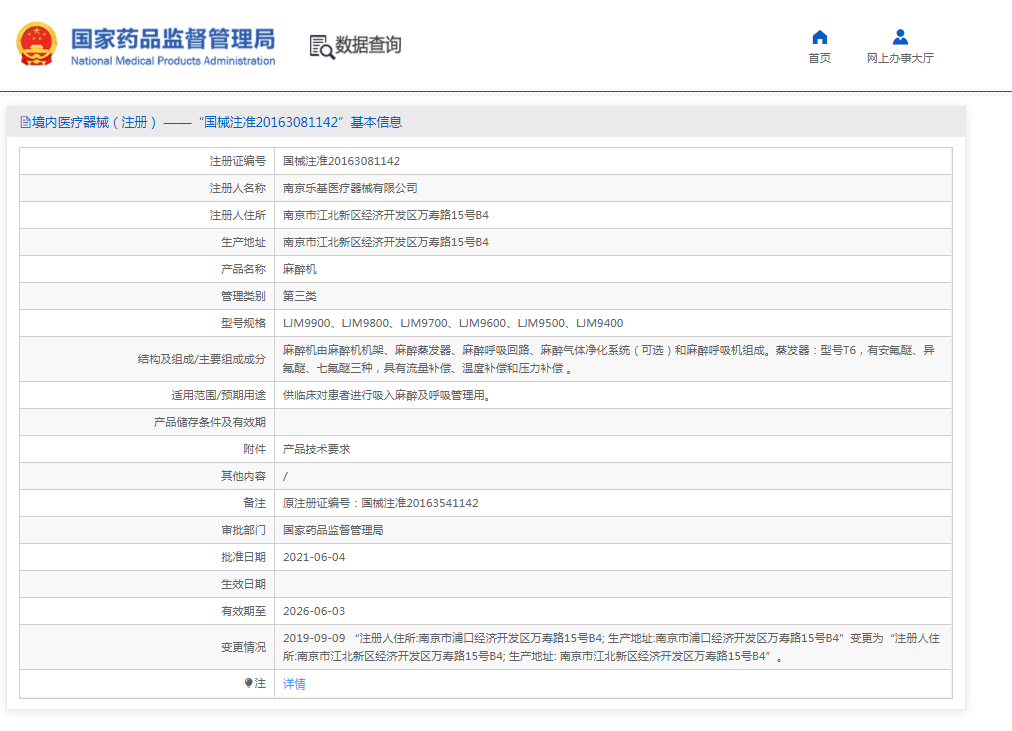1012x731 pixels.
Task: Click the 产品技术要求 attachment entry
Action: coord(316,449)
